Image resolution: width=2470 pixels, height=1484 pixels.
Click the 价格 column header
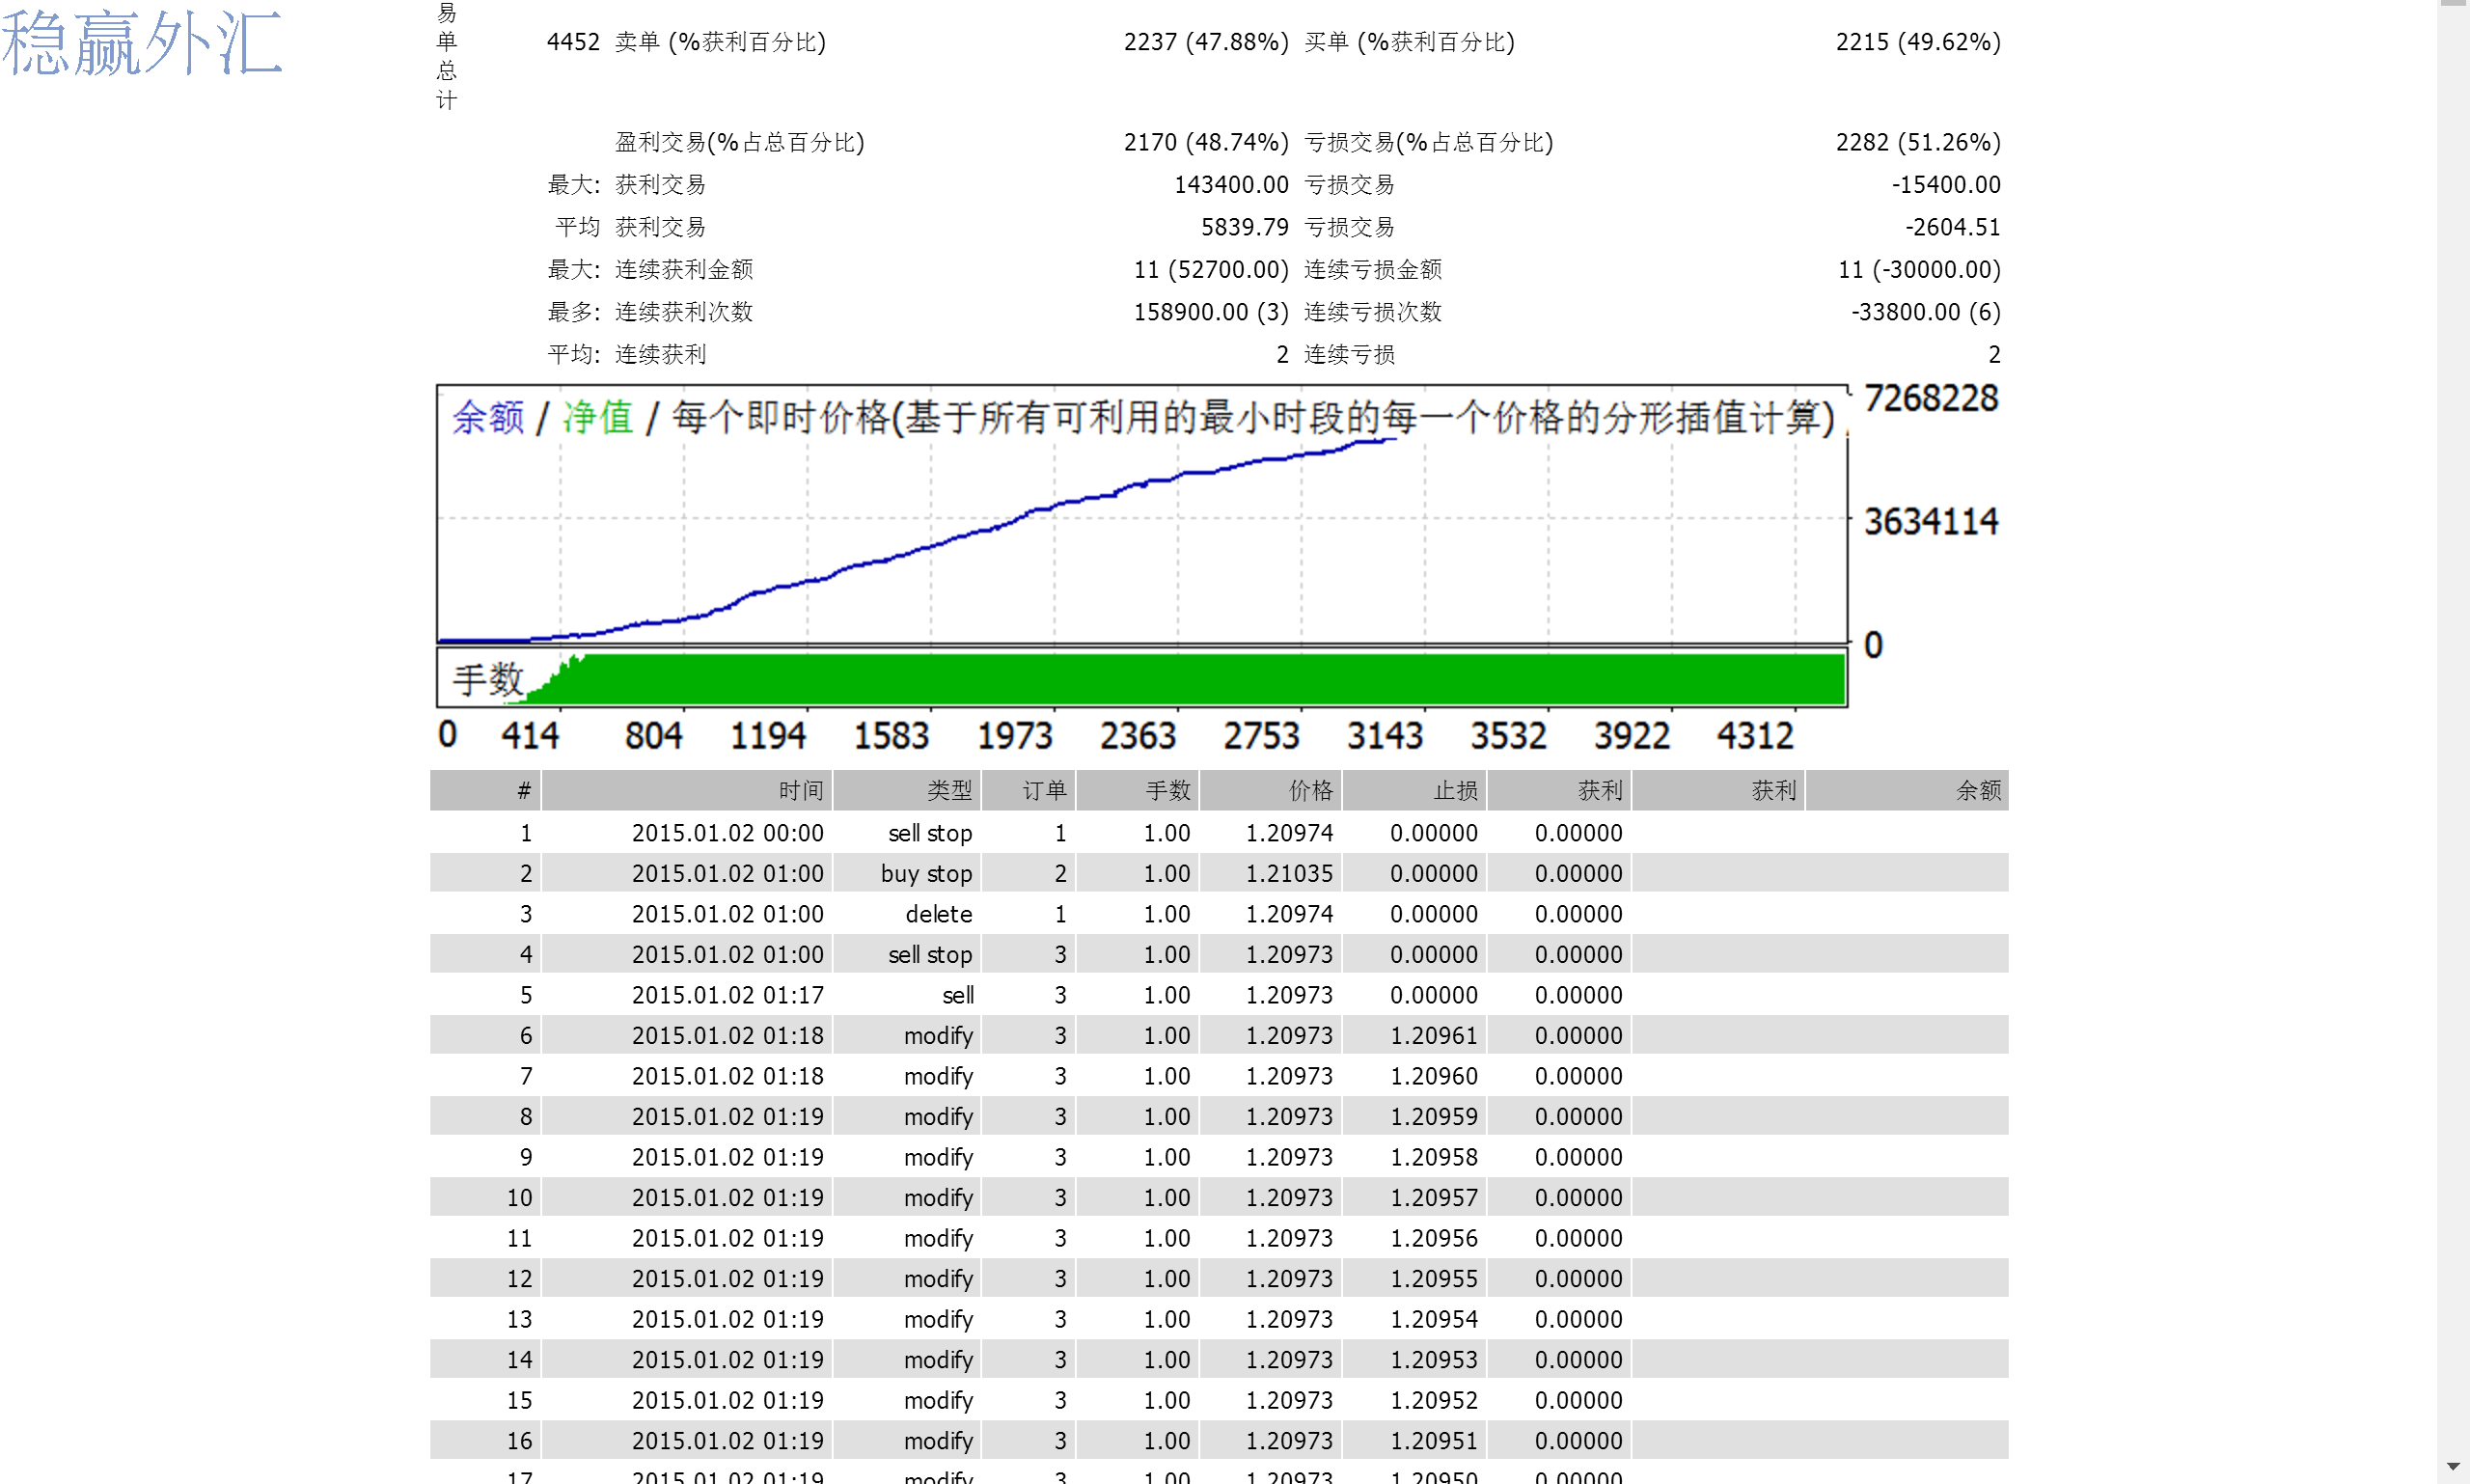(x=1270, y=790)
